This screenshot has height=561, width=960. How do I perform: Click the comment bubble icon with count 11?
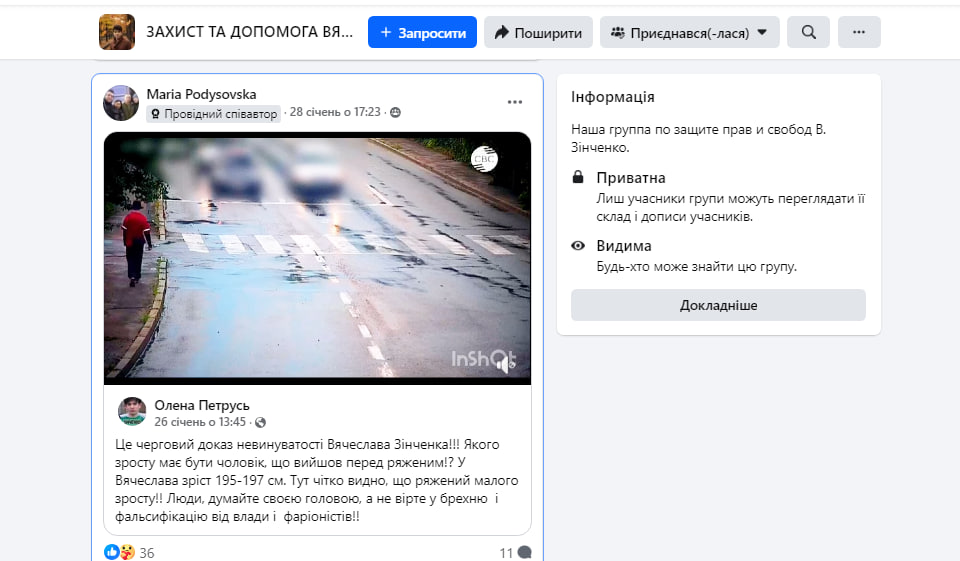pyautogui.click(x=523, y=552)
